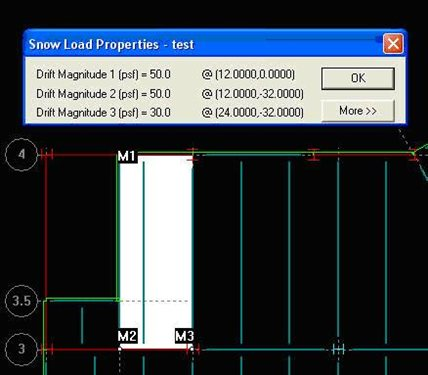Click coordinate text (24.0000,-32.0000)
This screenshot has width=428, height=375.
pyautogui.click(x=253, y=113)
